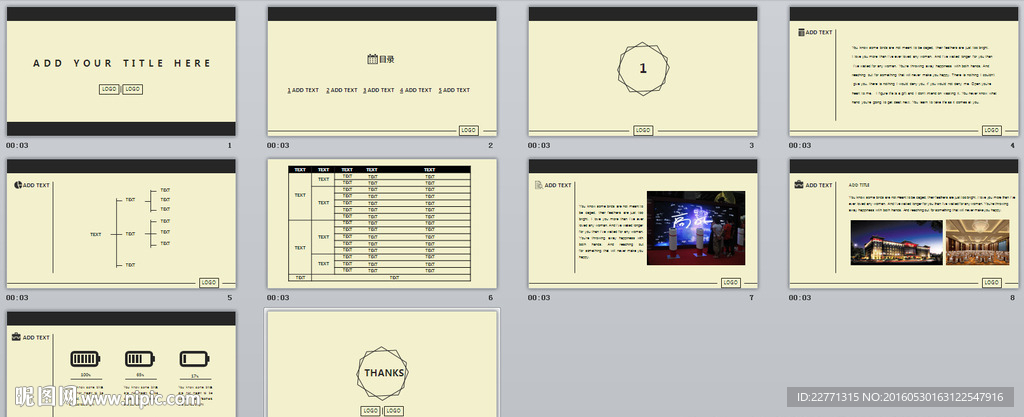Click slide number 7 below the seventh slide
This screenshot has width=1024, height=417.
[x=752, y=298]
